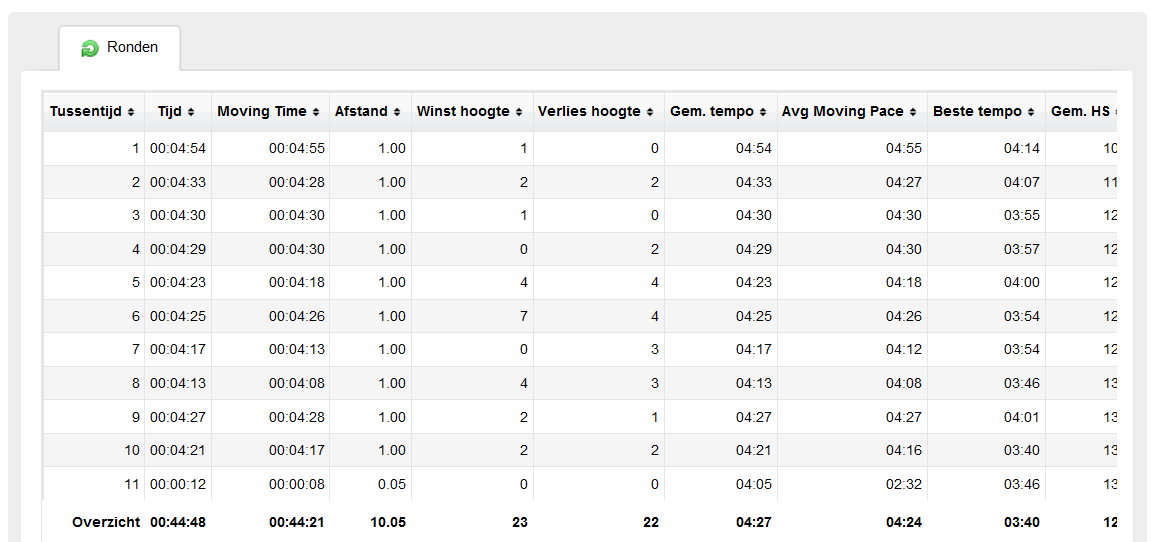The height and width of the screenshot is (542, 1161).
Task: Sort laps by Afstand column arrows
Action: pos(397,112)
